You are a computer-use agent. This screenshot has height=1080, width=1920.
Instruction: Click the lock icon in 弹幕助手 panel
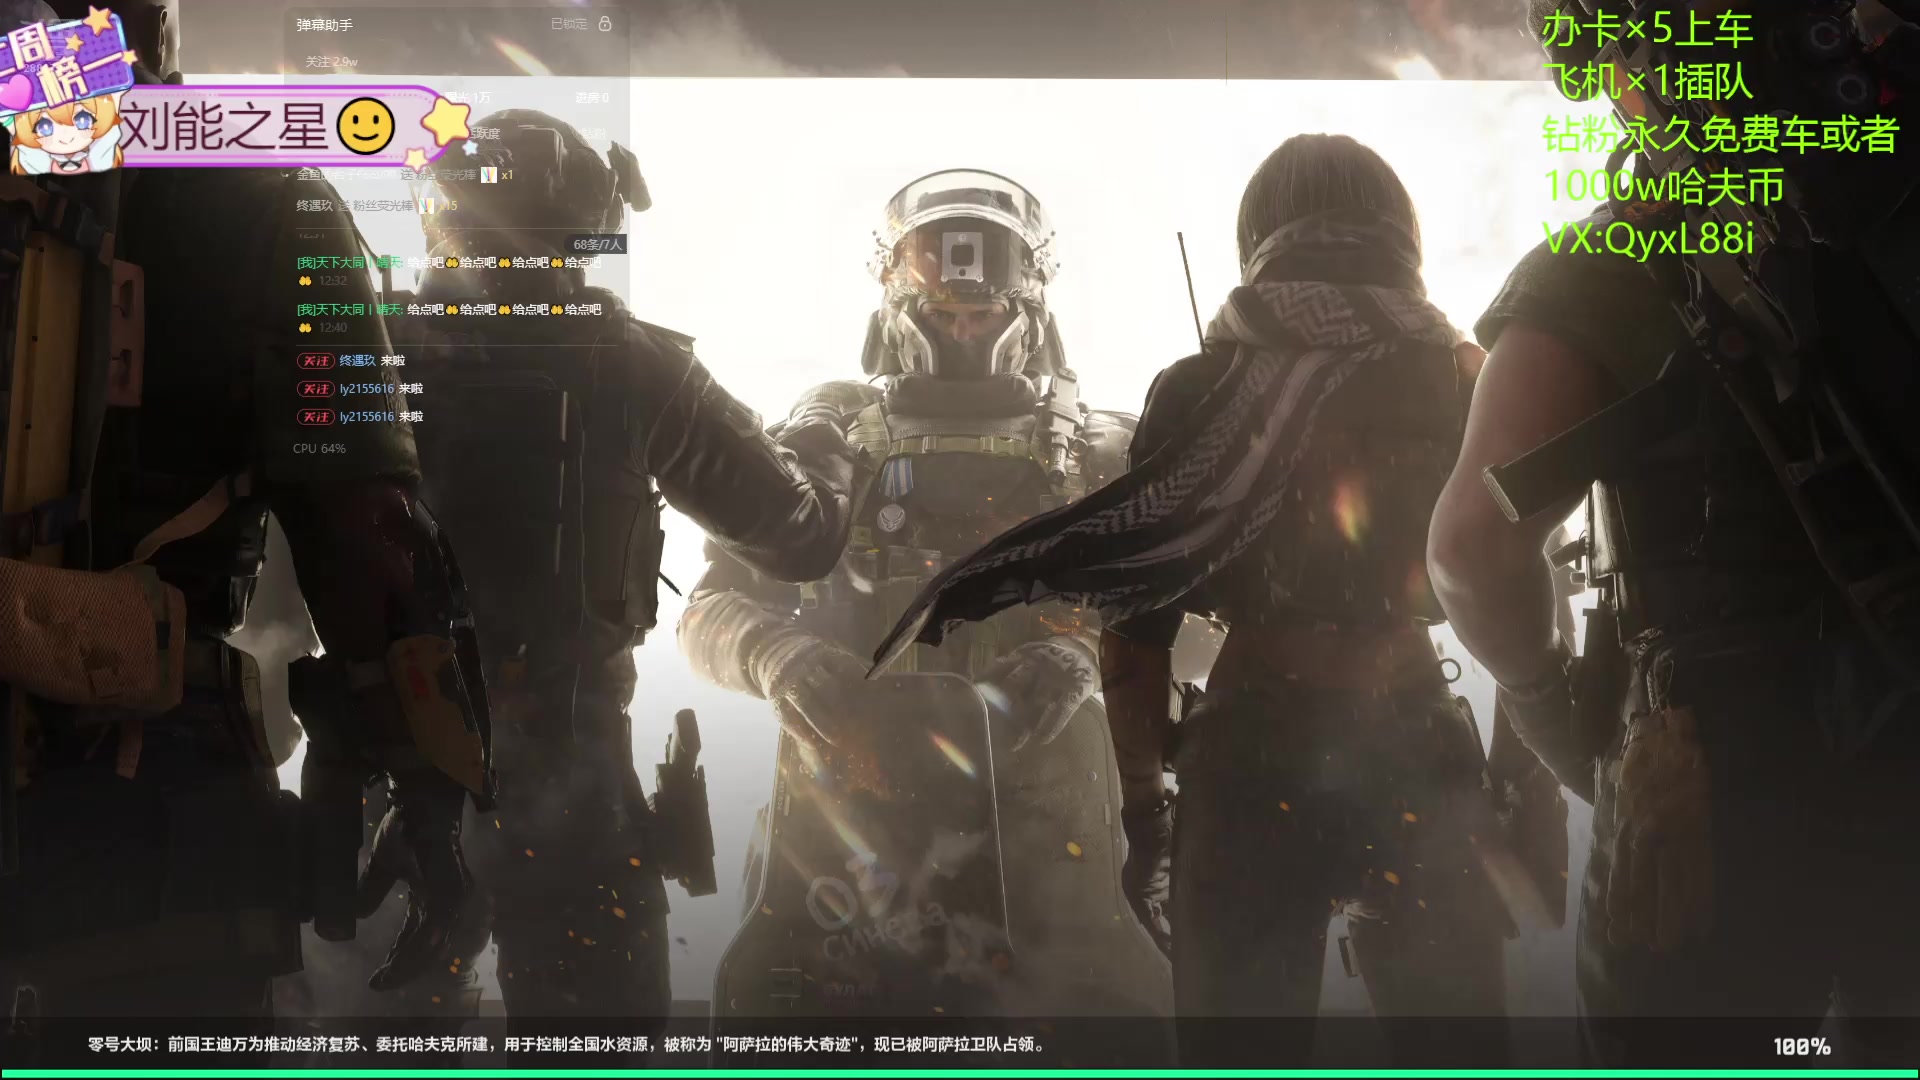[x=605, y=23]
